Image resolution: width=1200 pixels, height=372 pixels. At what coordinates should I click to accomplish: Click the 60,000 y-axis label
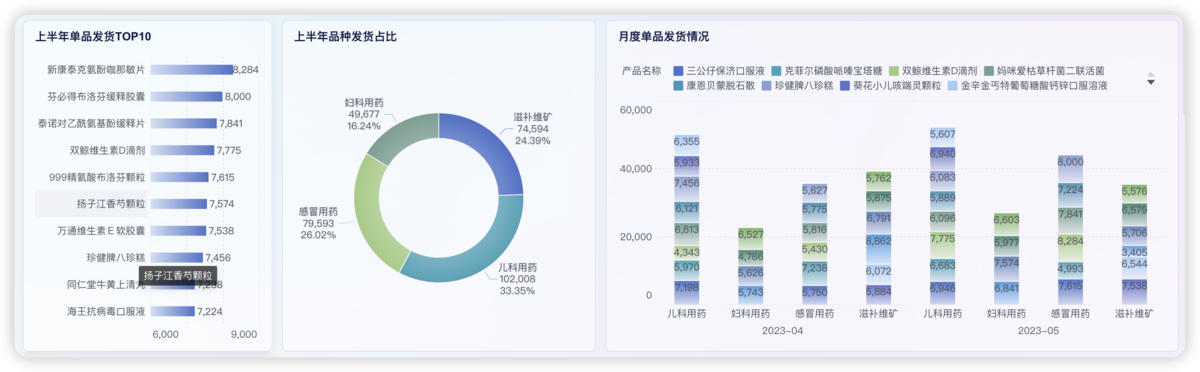click(x=636, y=110)
